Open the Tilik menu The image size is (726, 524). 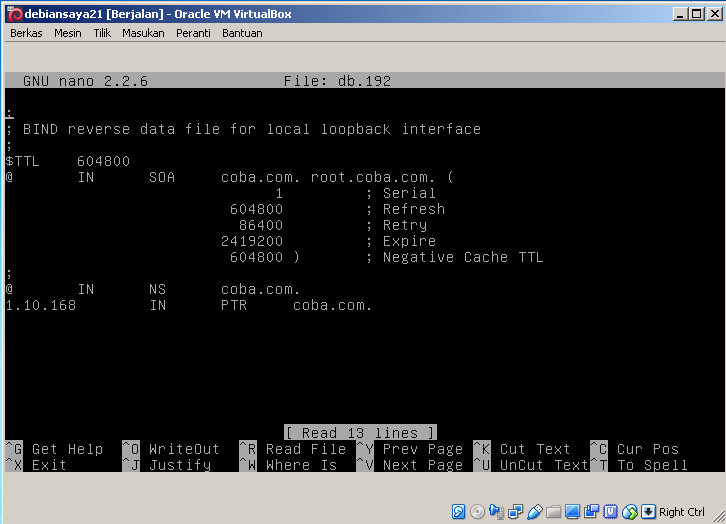click(x=102, y=33)
